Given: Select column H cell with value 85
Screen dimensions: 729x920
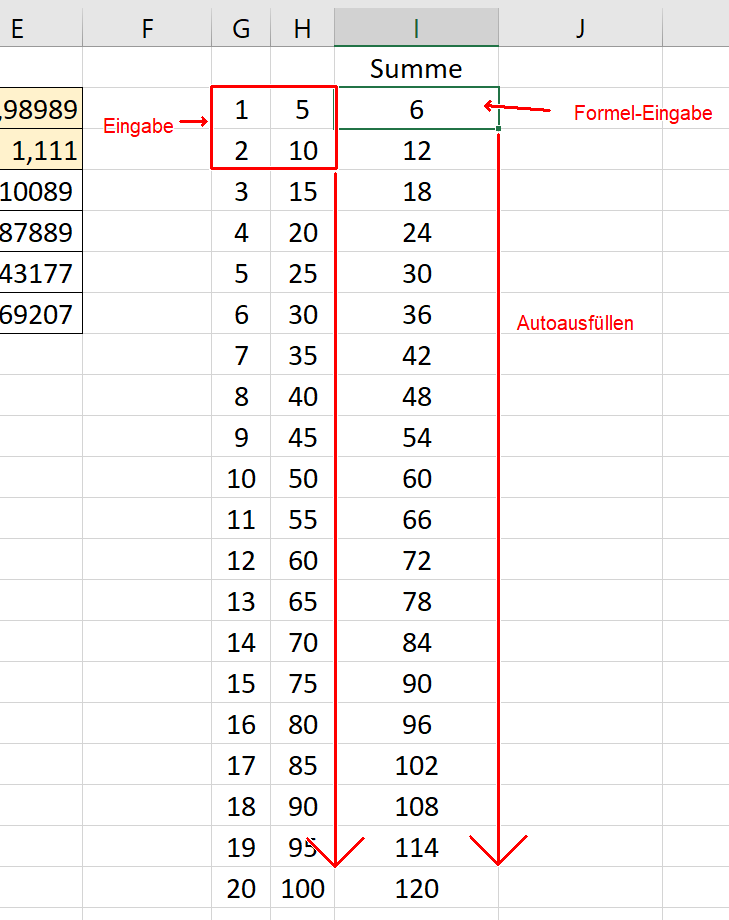Looking at the screenshot, I should pos(302,766).
